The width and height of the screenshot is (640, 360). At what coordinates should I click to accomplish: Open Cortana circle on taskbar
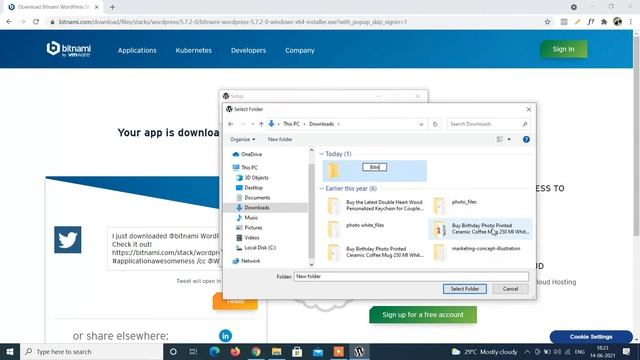(173, 352)
